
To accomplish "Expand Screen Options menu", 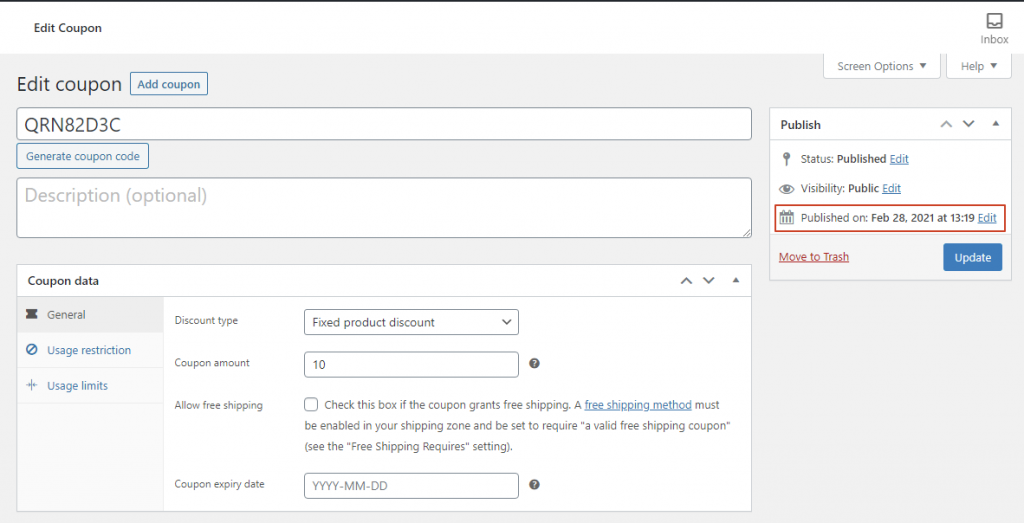I will (x=881, y=66).
